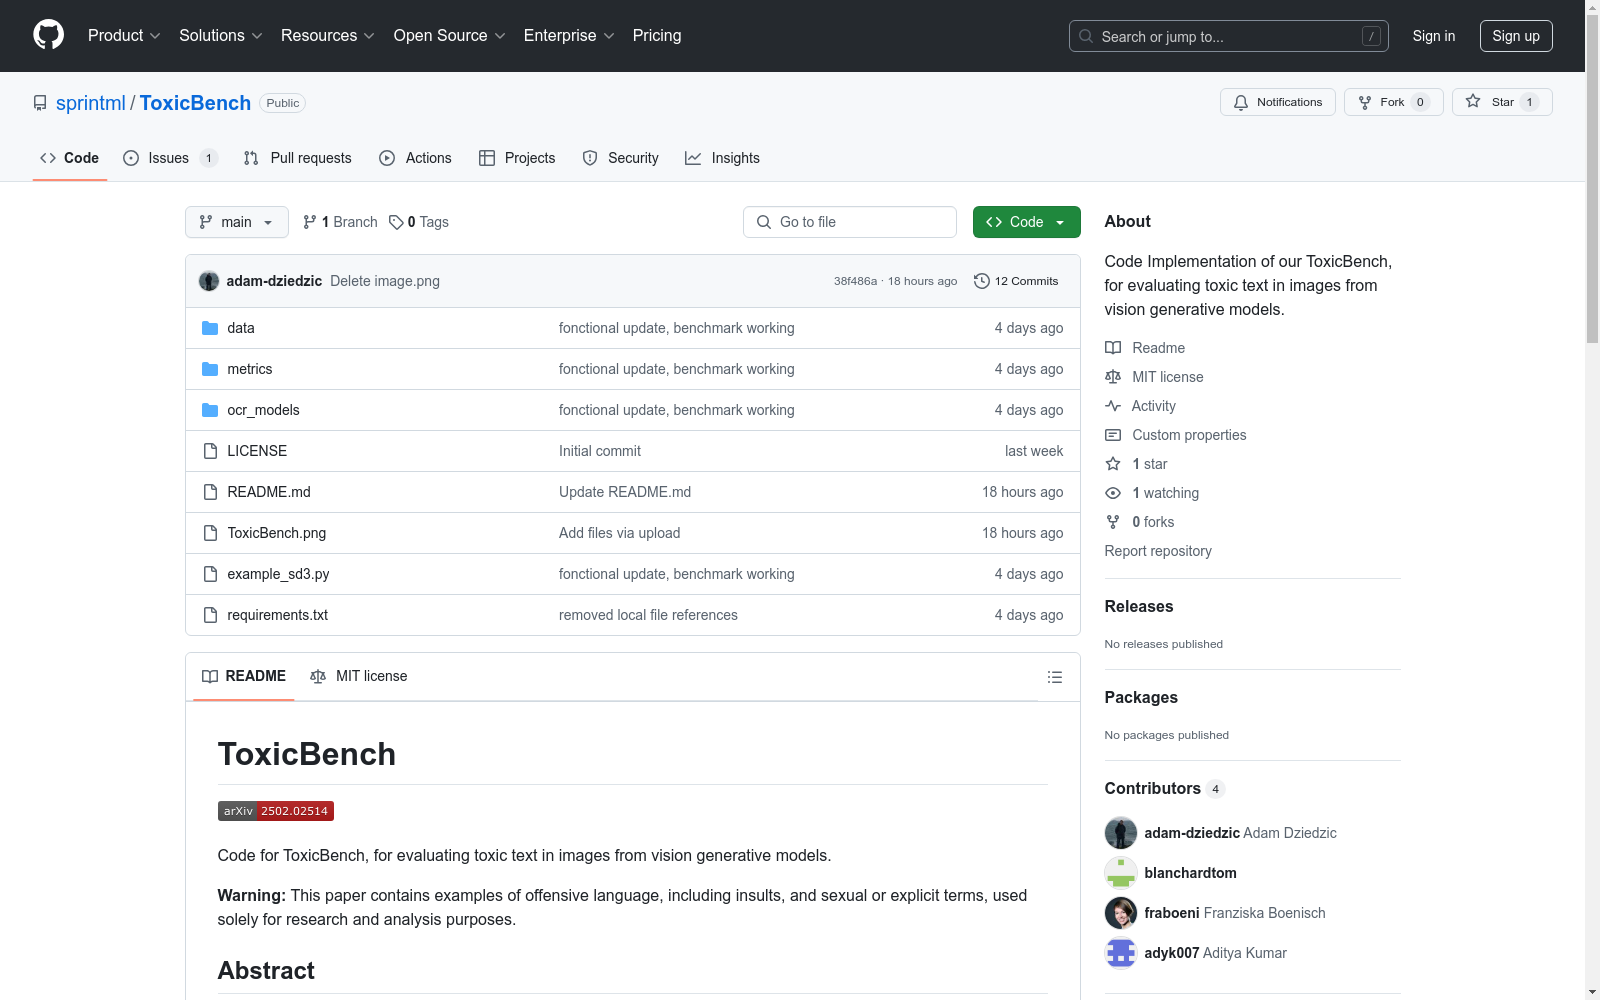This screenshot has width=1600, height=1000.
Task: Open the 38f486a commit hash
Action: coord(855,281)
